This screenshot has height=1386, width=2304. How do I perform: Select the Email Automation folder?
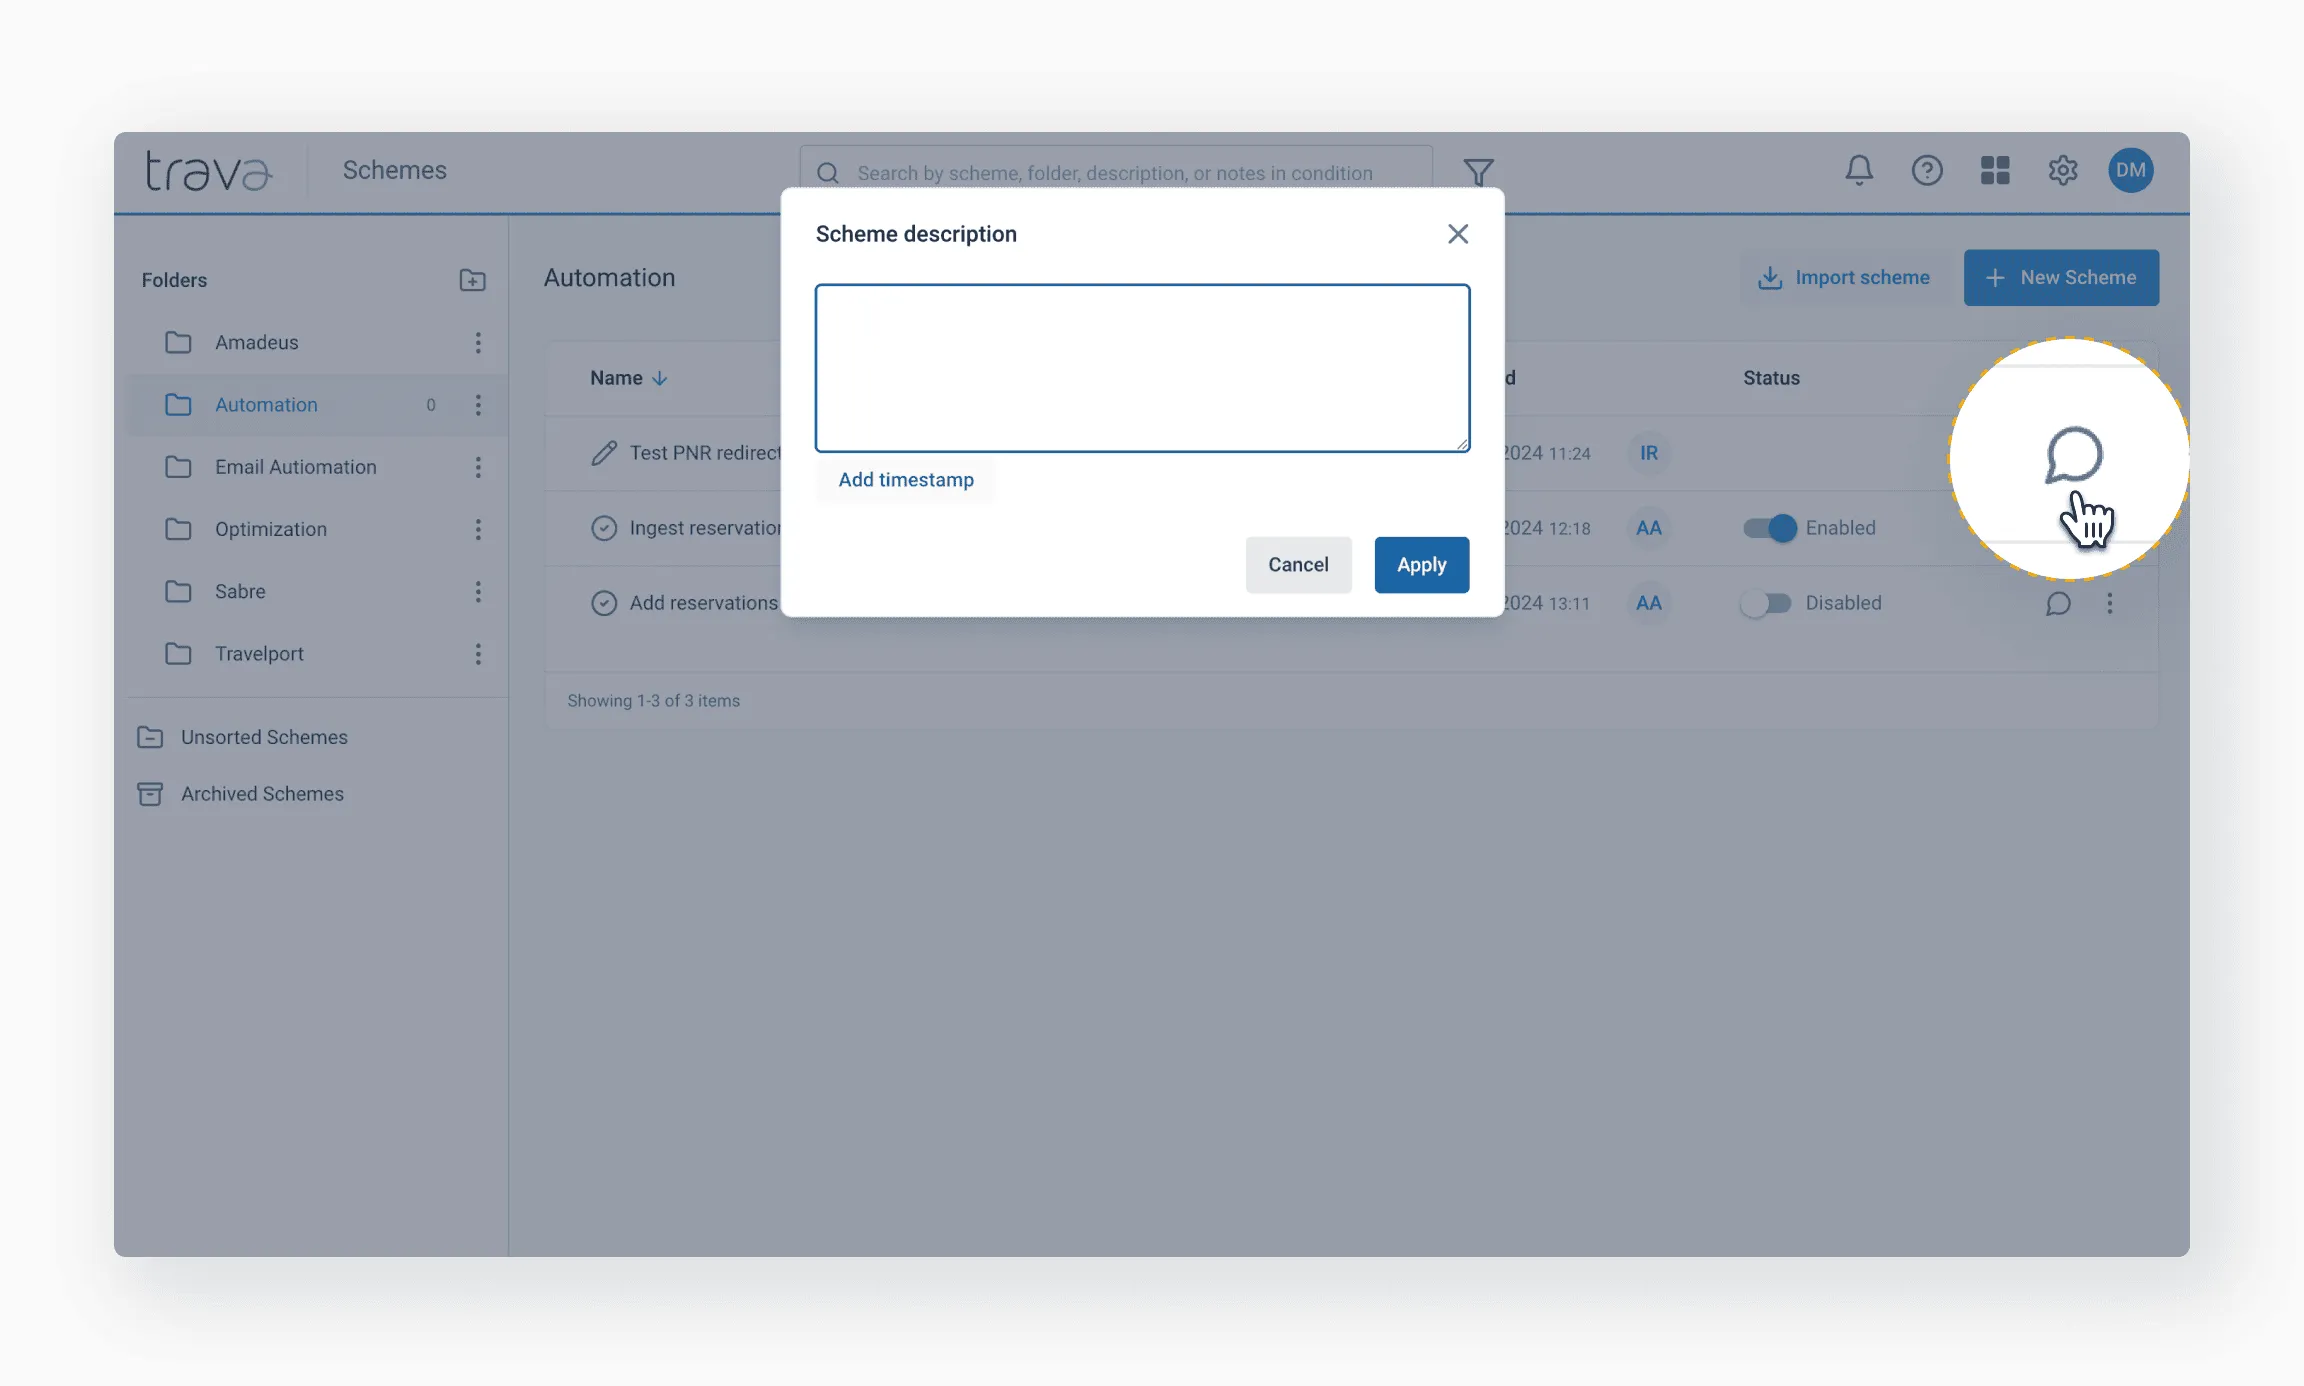tap(295, 467)
